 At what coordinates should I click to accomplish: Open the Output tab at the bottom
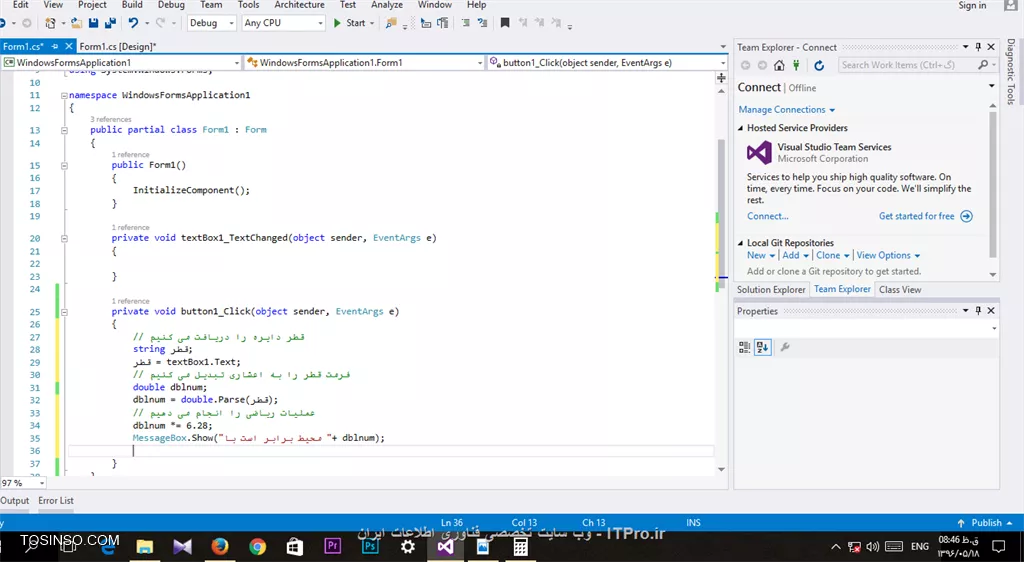point(15,501)
